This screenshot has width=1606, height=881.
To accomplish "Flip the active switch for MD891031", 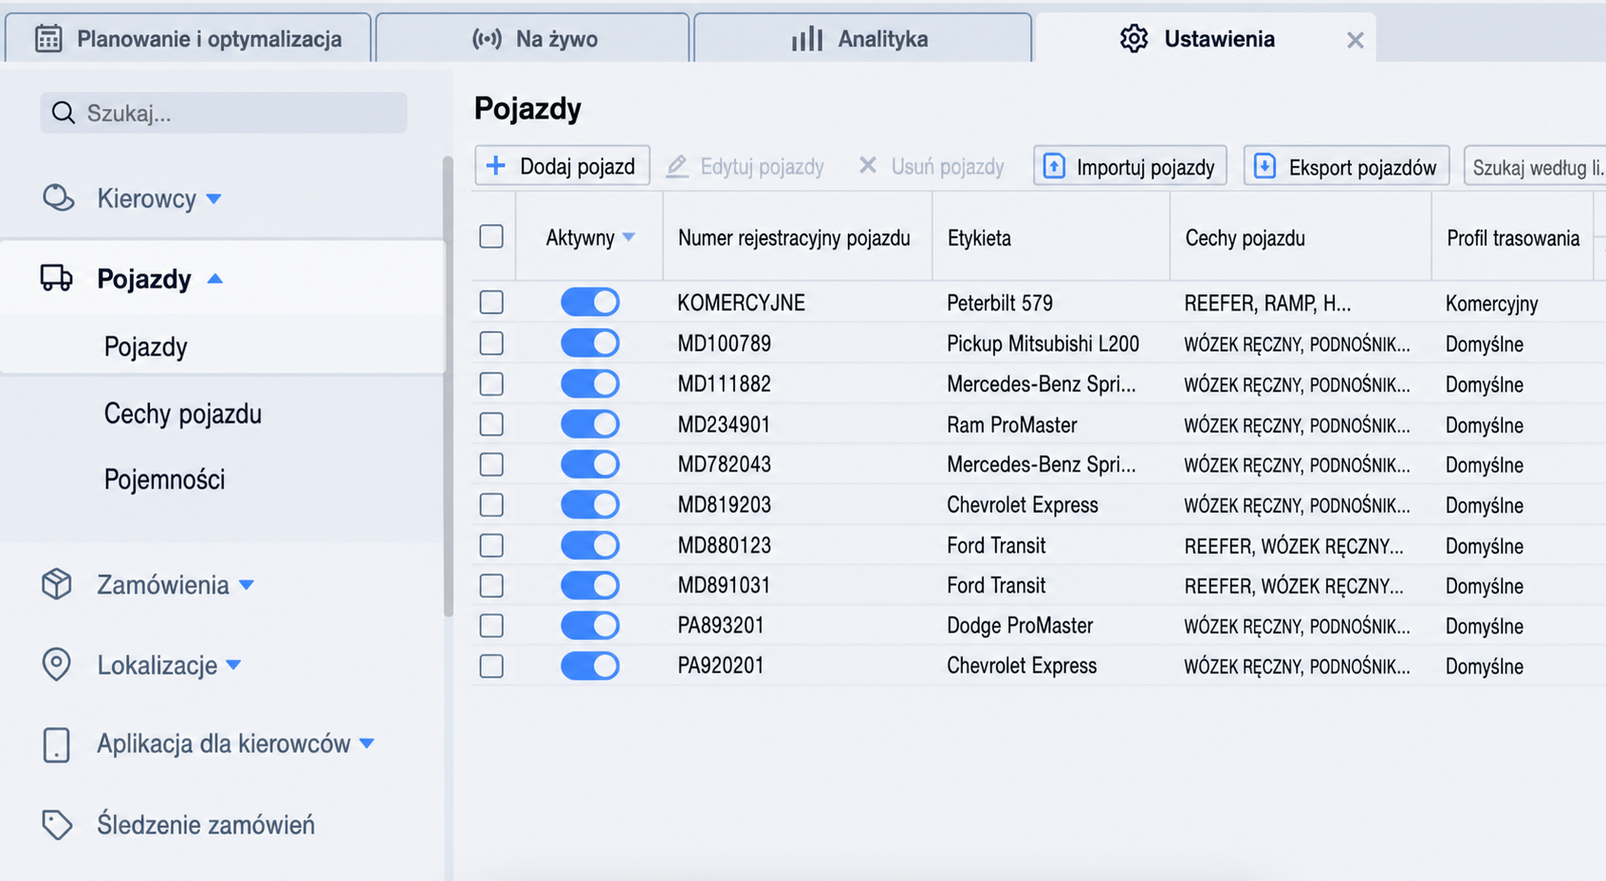I will click(590, 585).
